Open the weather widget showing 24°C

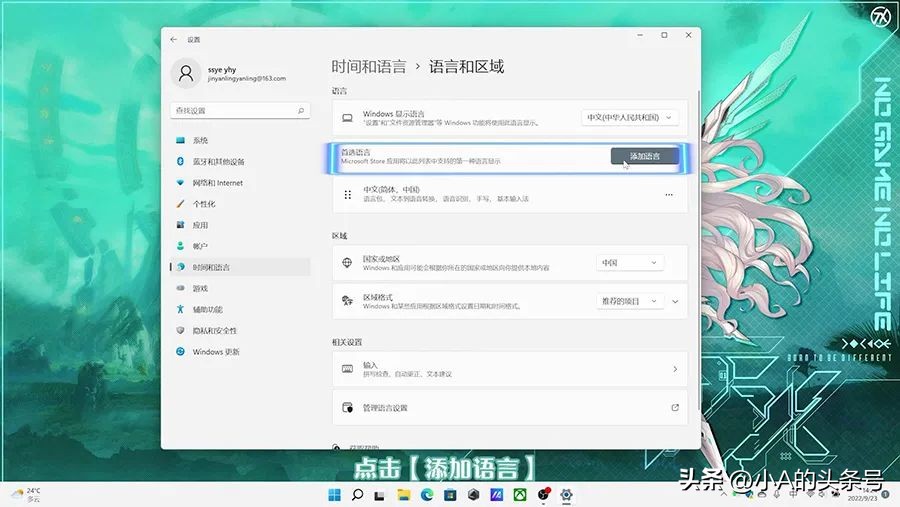[x=26, y=495]
